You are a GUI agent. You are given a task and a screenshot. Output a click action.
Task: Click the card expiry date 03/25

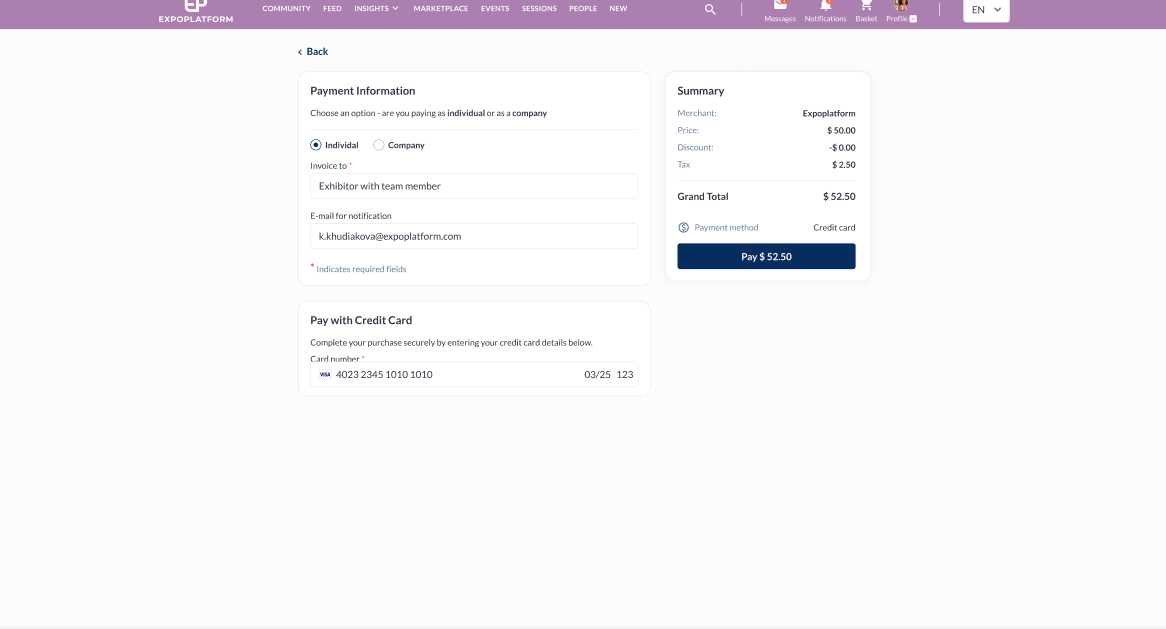pos(597,375)
